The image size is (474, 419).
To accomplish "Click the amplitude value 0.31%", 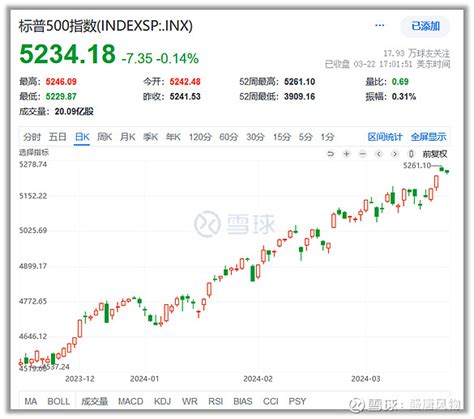I will pos(404,97).
